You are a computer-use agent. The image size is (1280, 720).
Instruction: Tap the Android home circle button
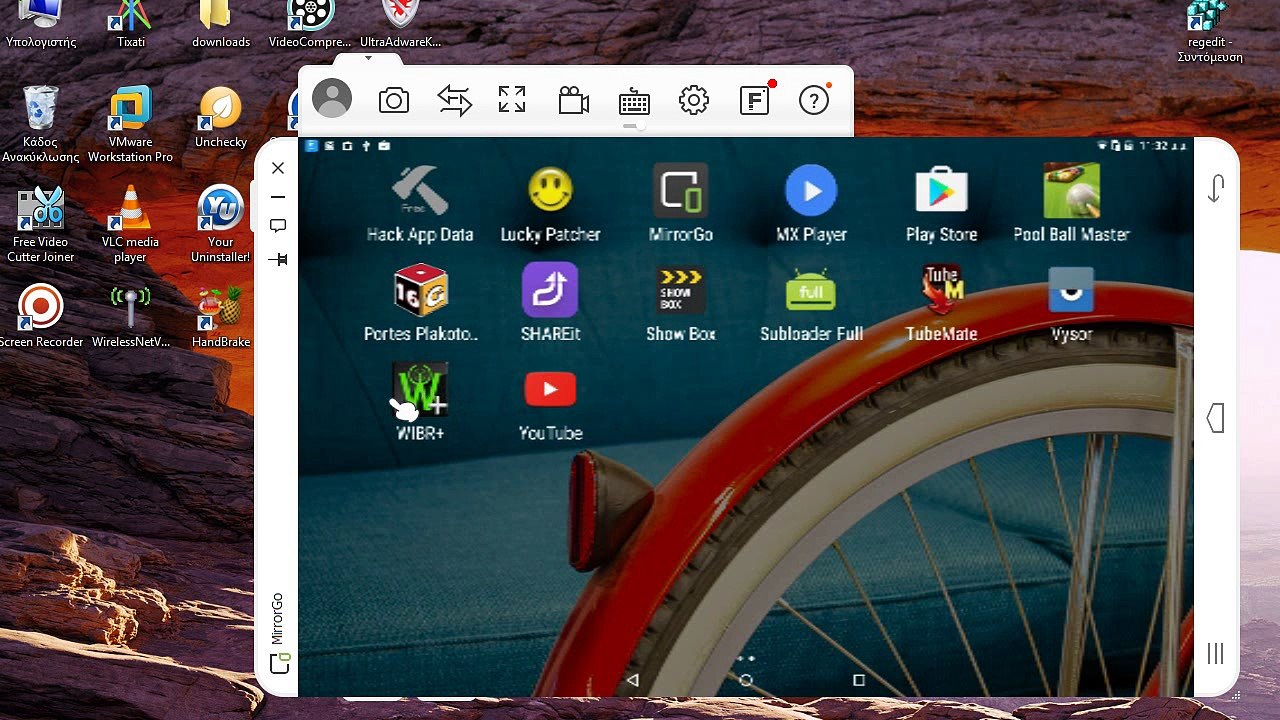[x=746, y=680]
